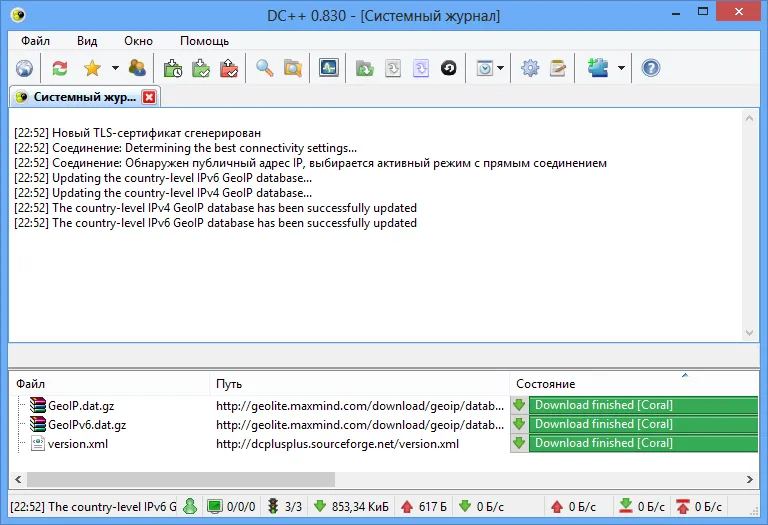This screenshot has width=768, height=525.
Task: Close the Системный журнал tab with red X
Action: 149,97
